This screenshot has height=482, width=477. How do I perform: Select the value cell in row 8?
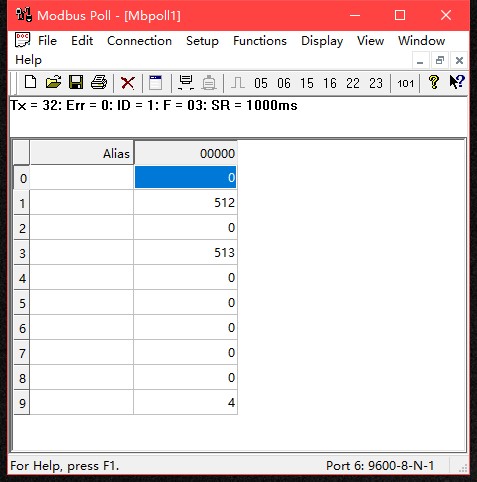[186, 377]
